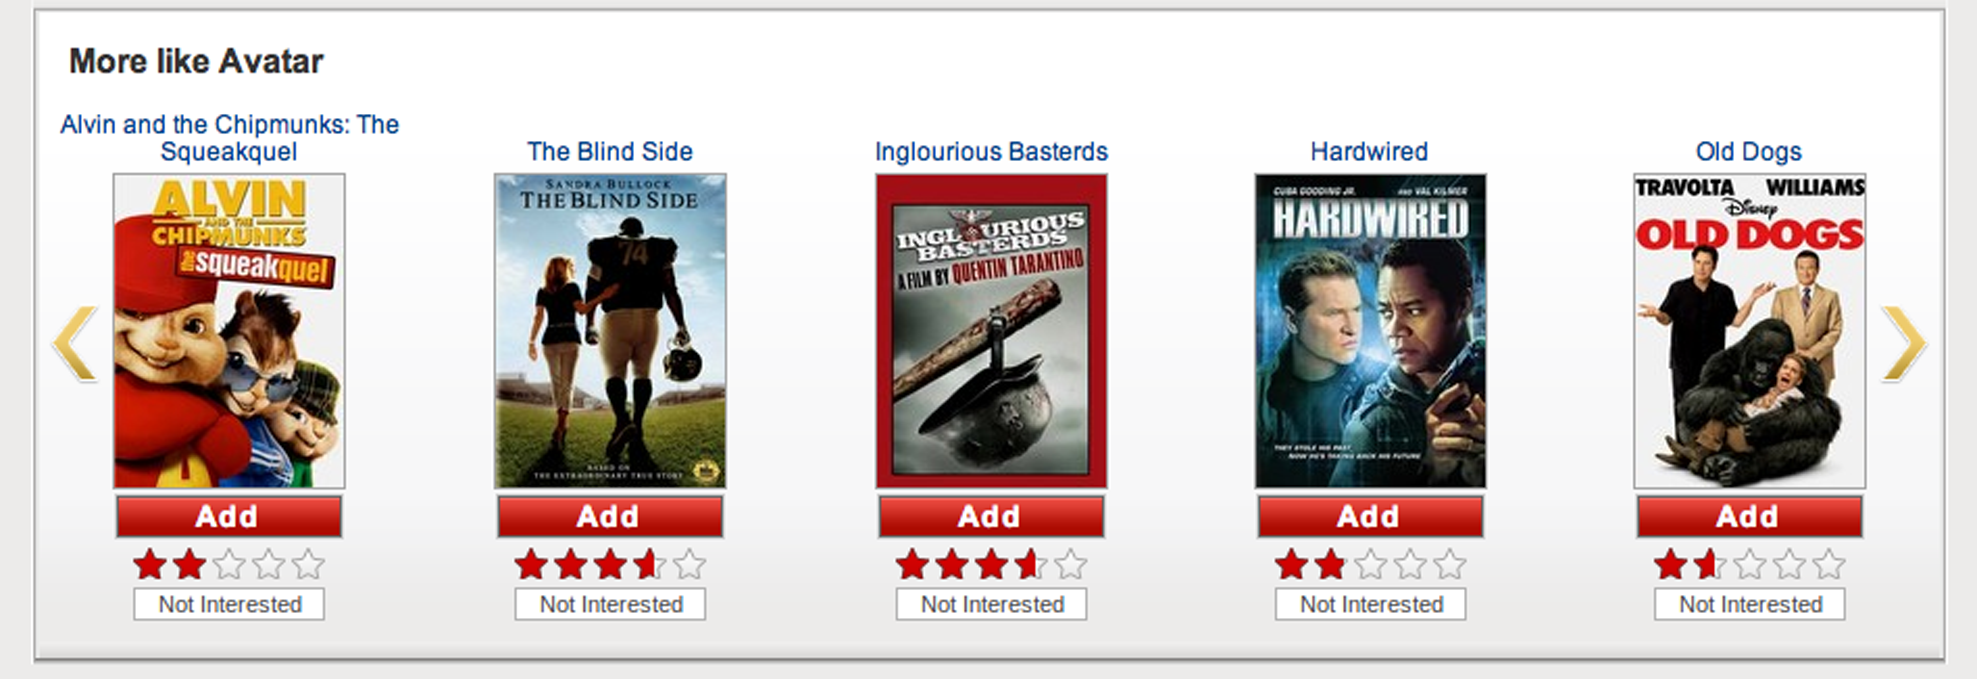
Task: Click the left gold carousel arrow
Action: tap(75, 343)
